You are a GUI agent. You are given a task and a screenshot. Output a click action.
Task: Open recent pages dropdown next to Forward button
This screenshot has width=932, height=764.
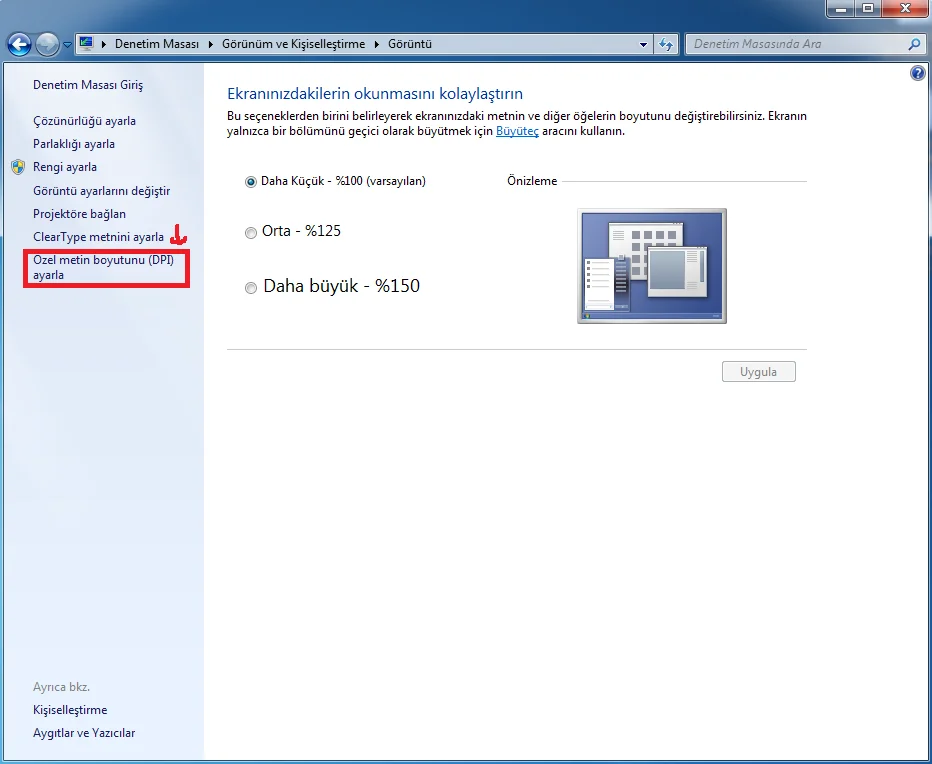(x=67, y=45)
